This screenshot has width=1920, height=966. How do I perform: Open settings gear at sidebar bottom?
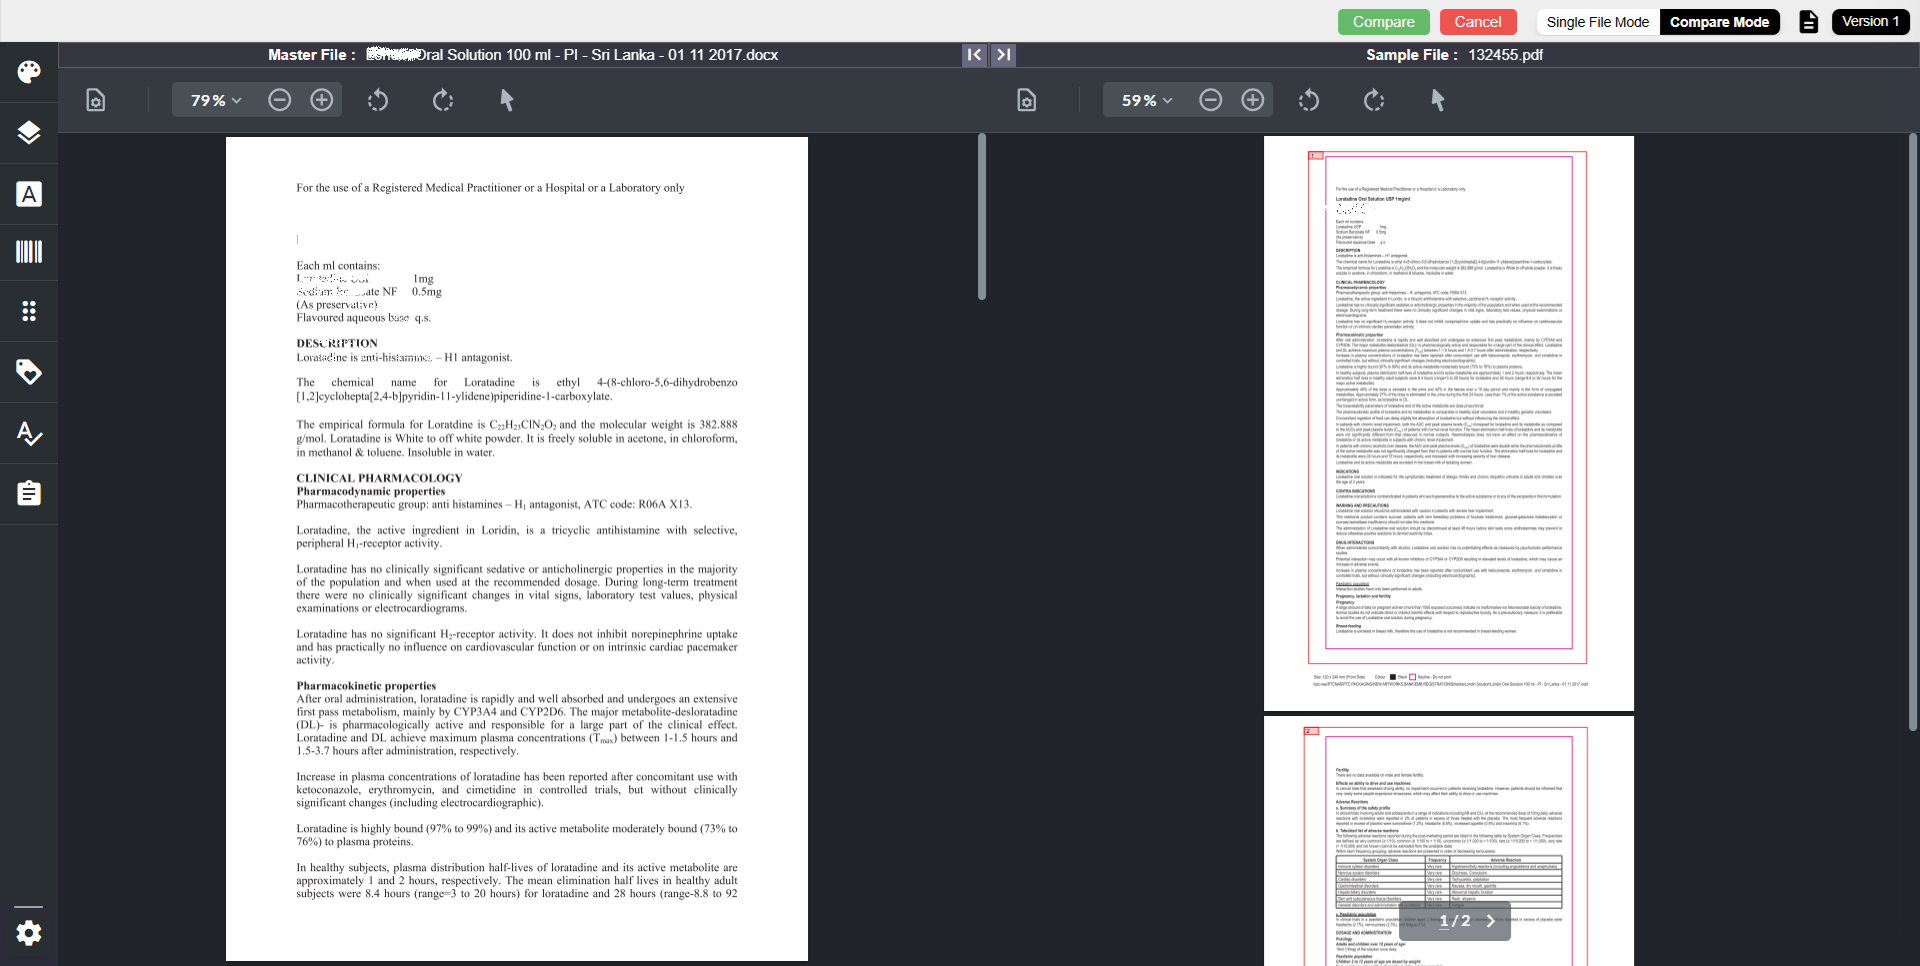pyautogui.click(x=29, y=933)
